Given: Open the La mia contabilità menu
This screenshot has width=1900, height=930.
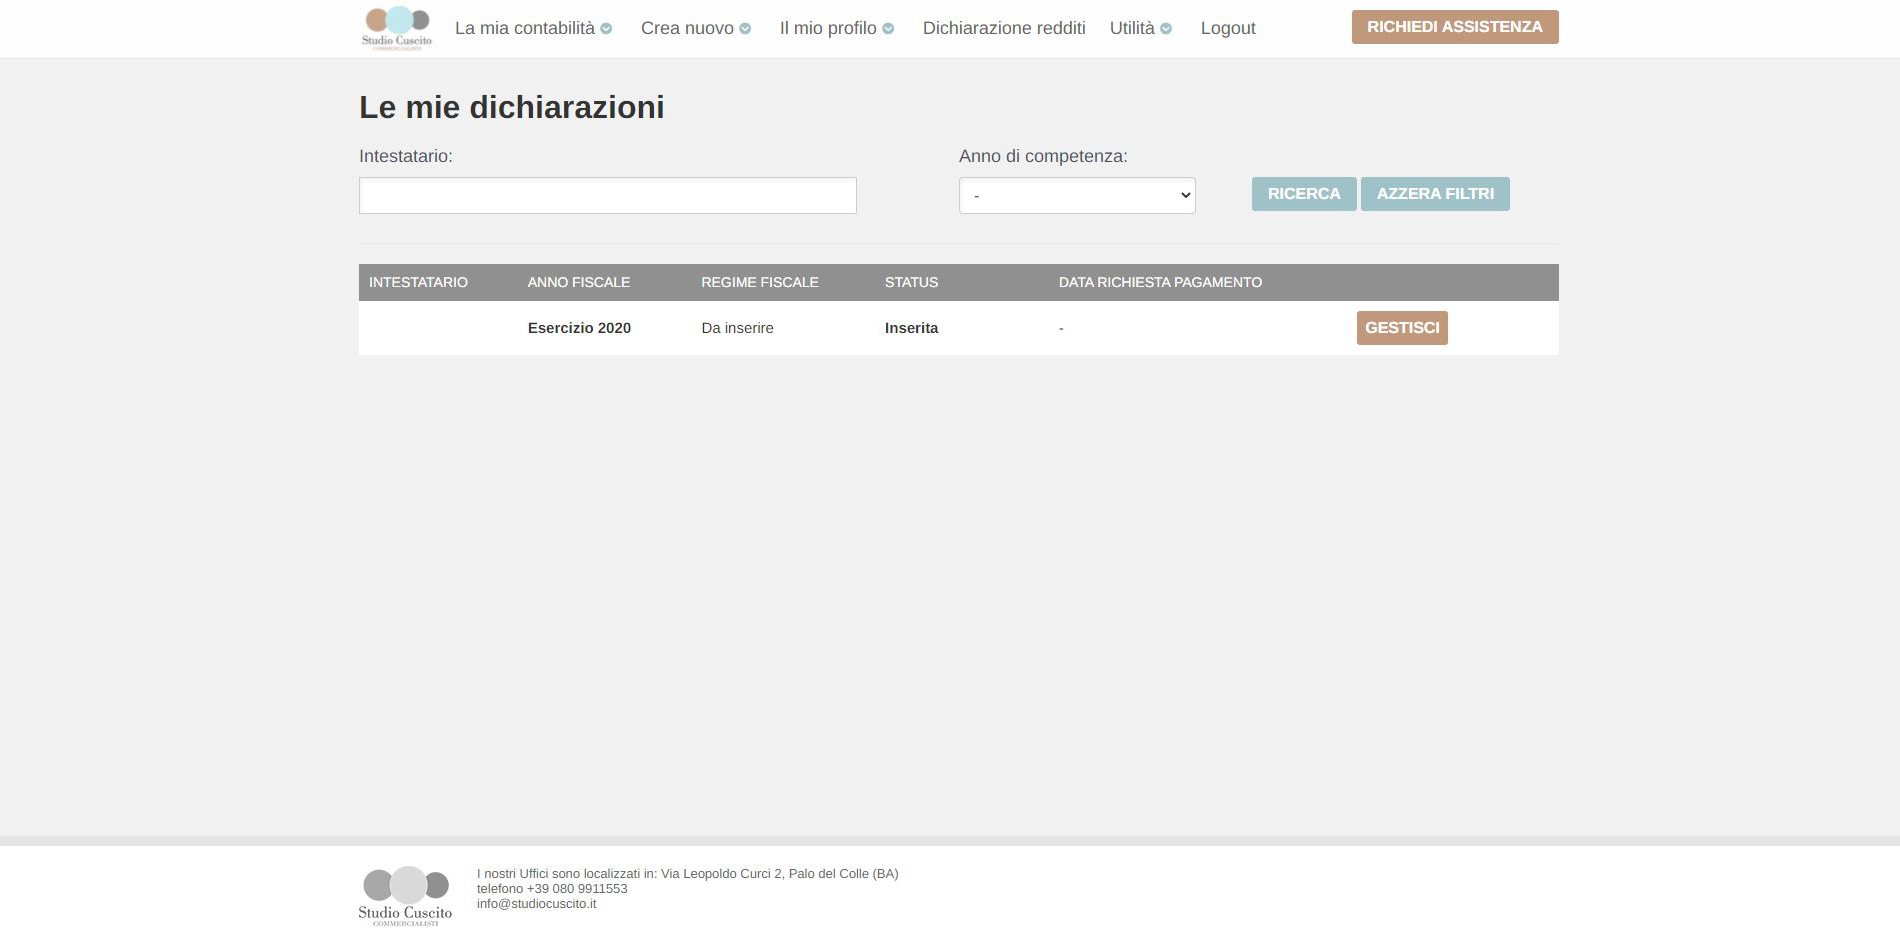Looking at the screenshot, I should (524, 28).
